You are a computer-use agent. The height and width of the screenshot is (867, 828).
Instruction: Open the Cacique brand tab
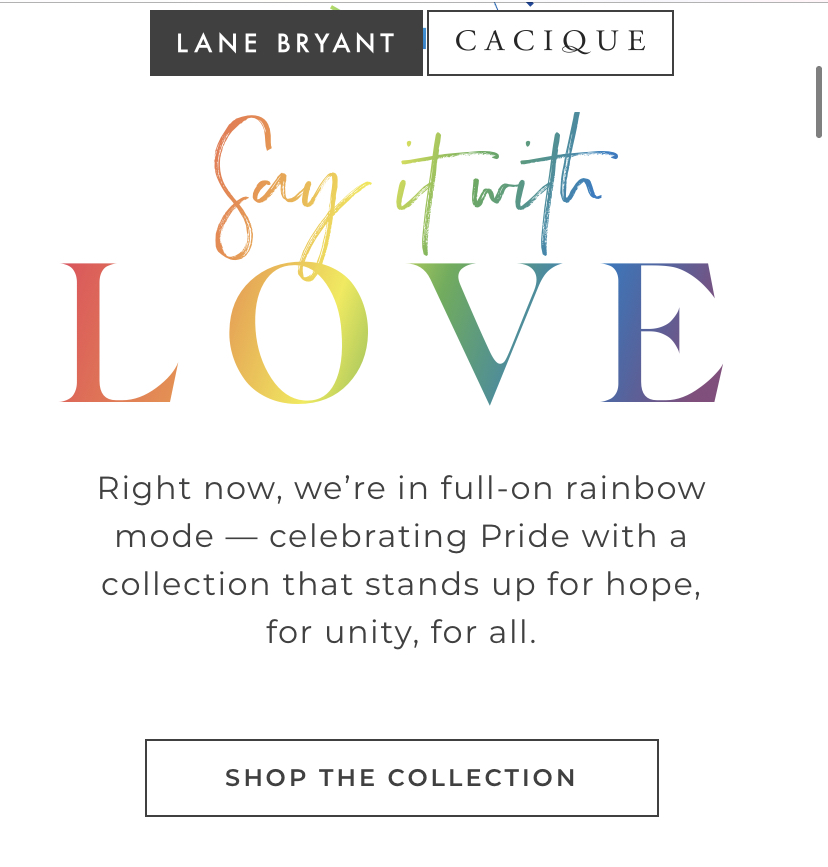point(550,43)
